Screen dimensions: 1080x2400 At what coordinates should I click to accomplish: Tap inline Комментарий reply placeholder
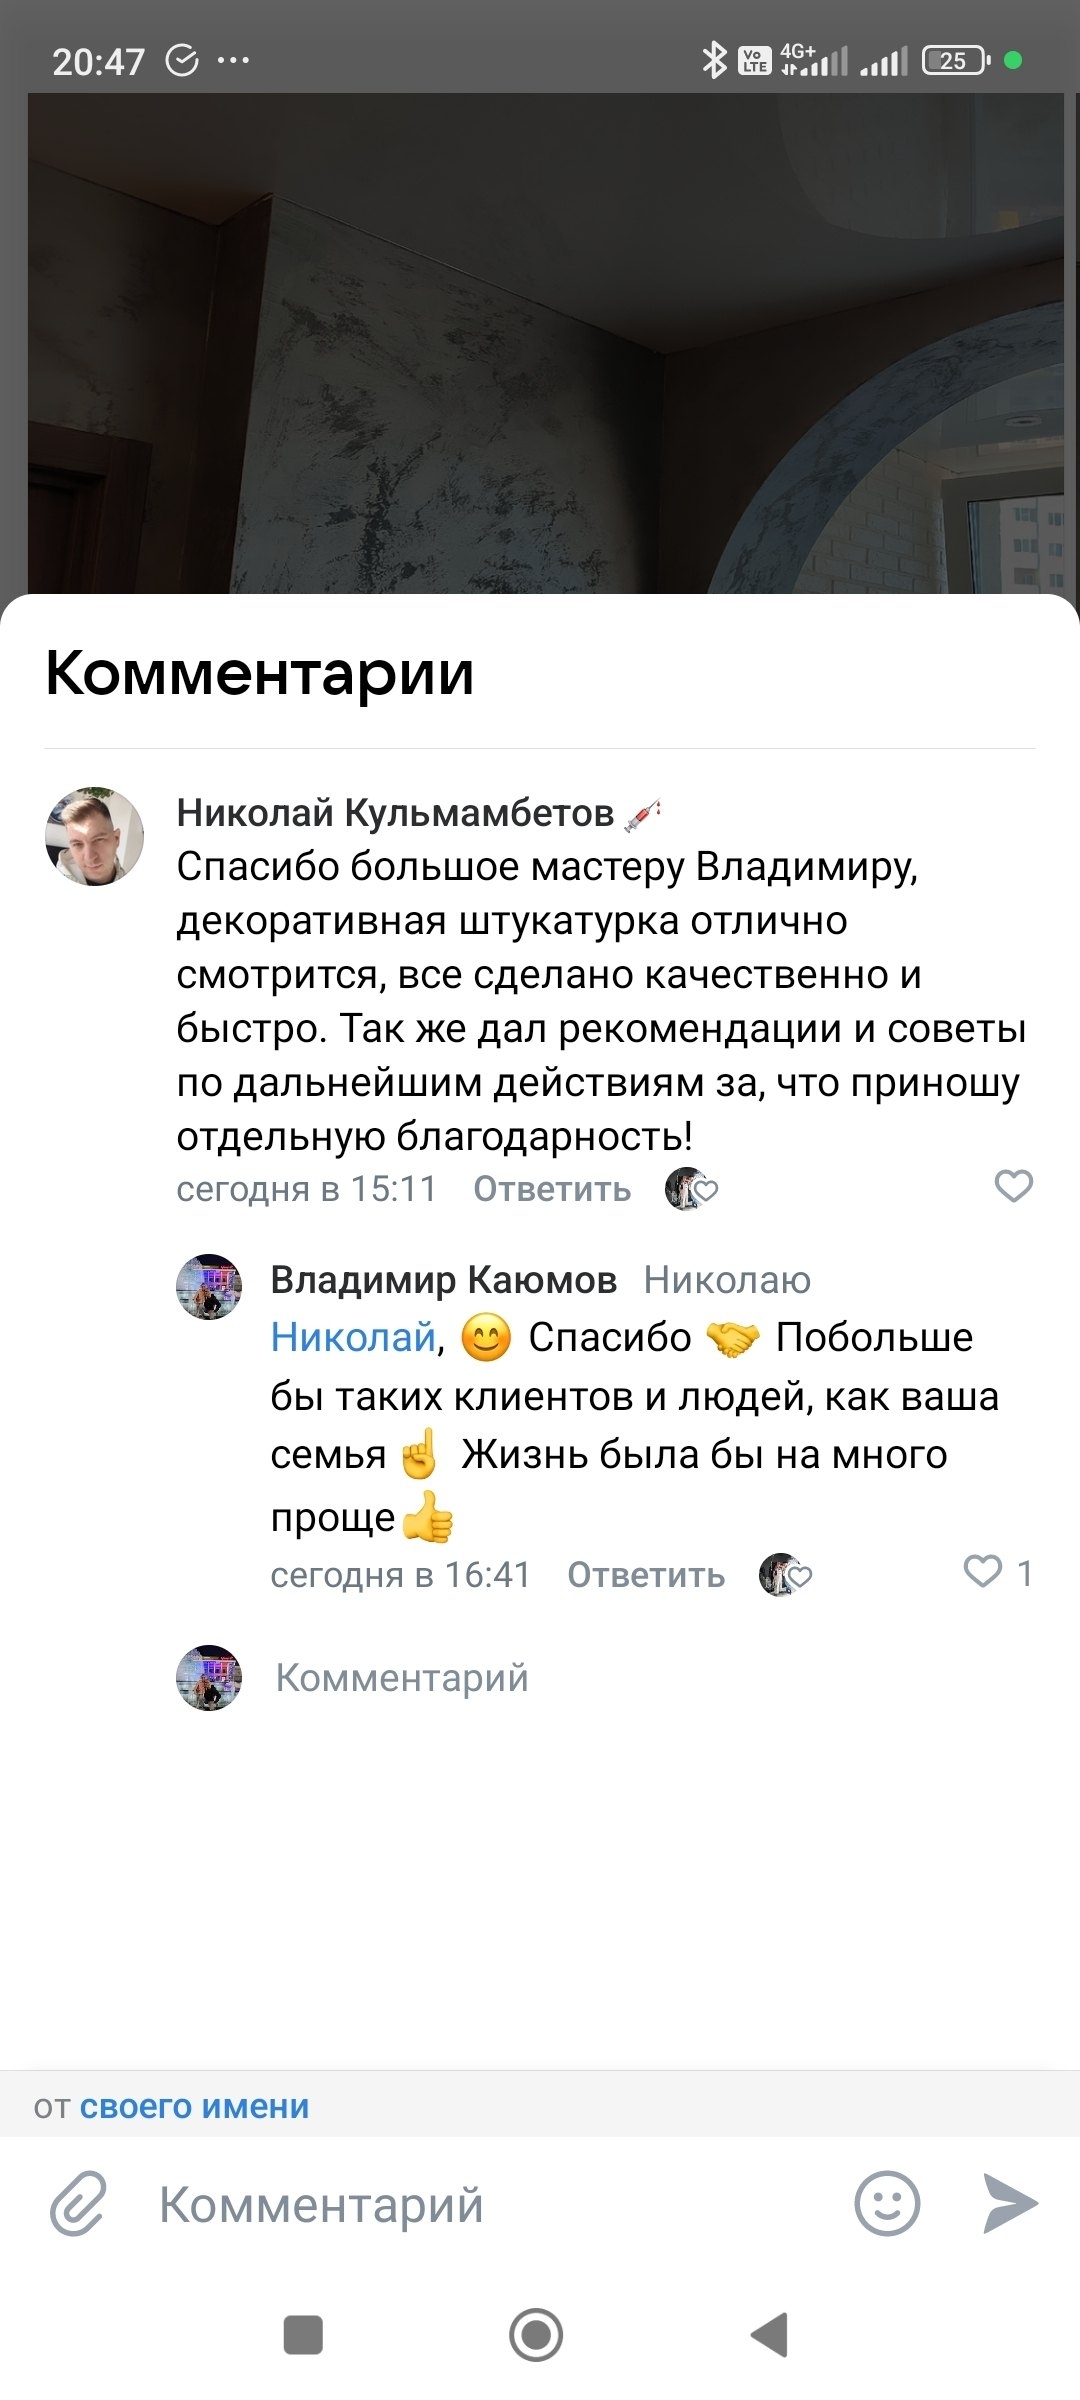tap(402, 1678)
